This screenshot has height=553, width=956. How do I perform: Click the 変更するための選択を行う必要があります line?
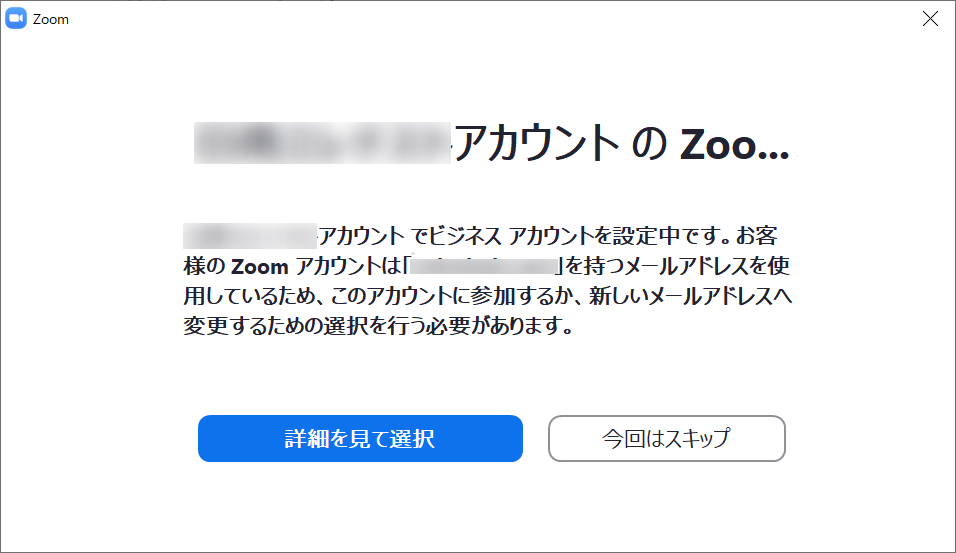click(x=378, y=326)
